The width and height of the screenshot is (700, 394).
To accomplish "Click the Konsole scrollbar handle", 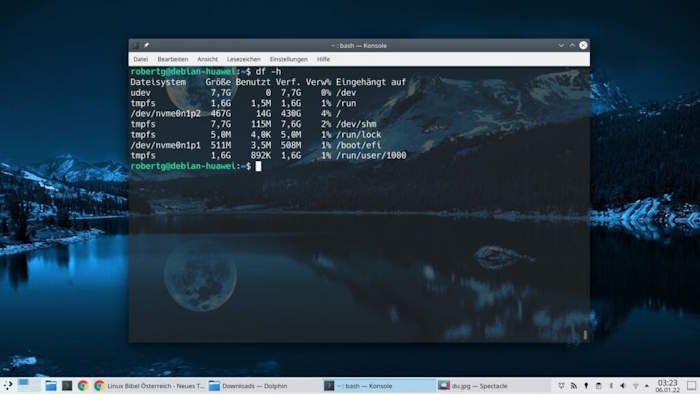I will [x=585, y=335].
